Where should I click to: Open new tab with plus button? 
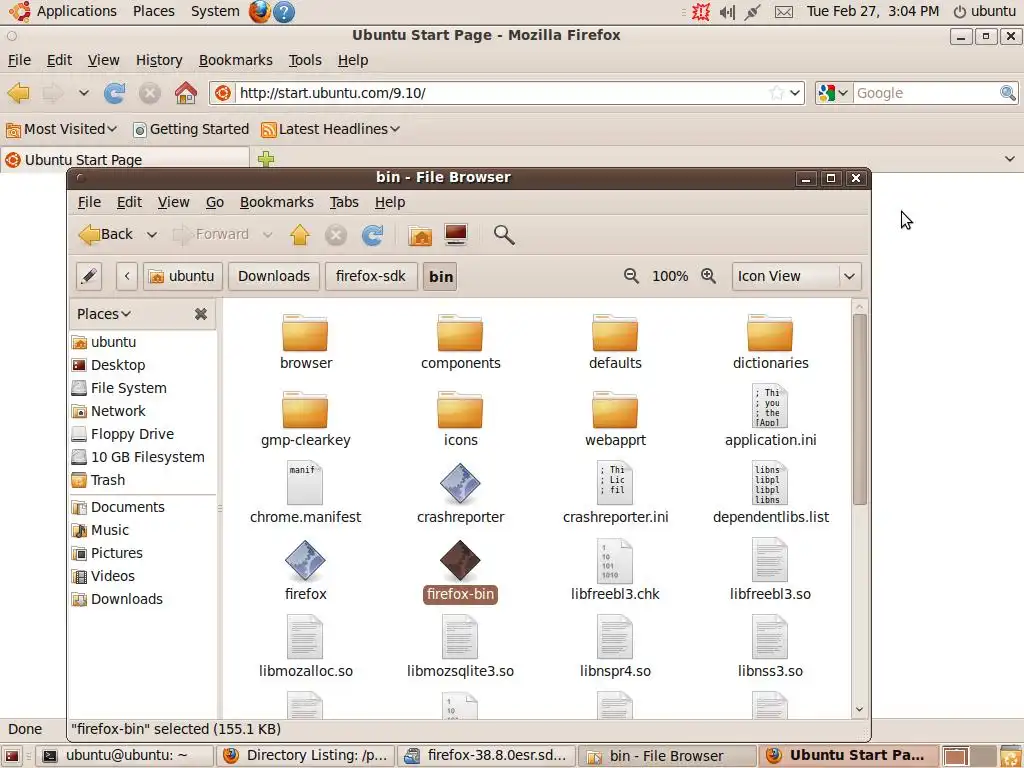tap(266, 159)
